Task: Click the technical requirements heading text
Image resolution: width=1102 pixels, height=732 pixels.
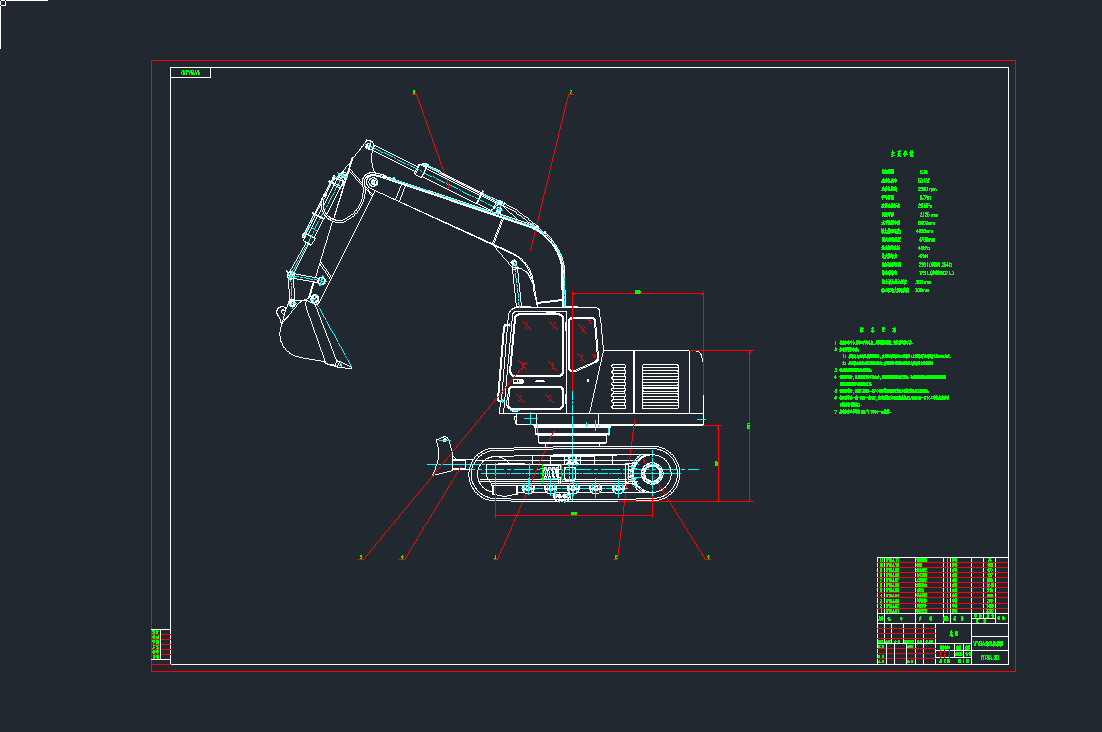Action: [879, 329]
